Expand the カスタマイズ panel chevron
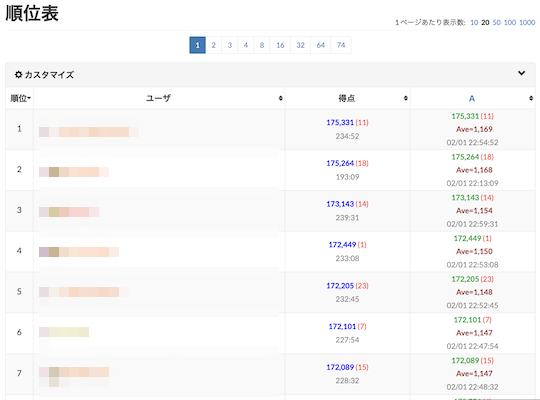 click(x=521, y=73)
